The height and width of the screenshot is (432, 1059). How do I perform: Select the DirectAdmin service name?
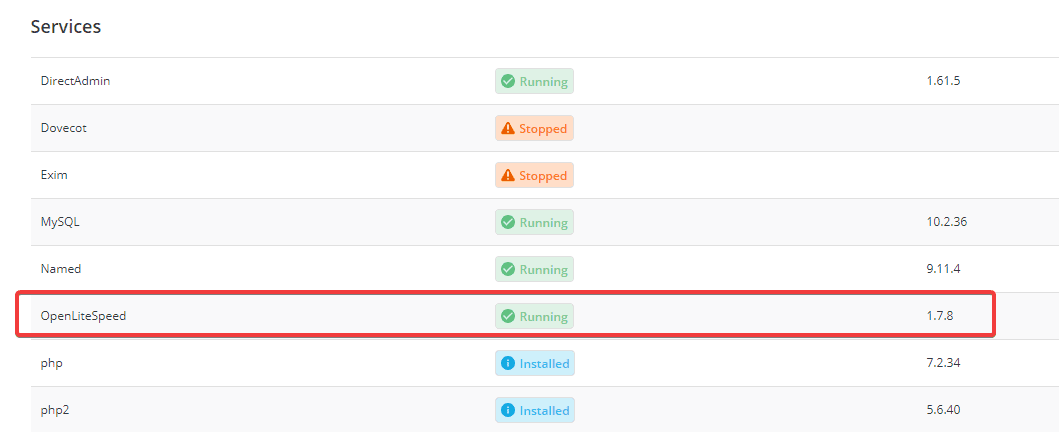tap(75, 81)
